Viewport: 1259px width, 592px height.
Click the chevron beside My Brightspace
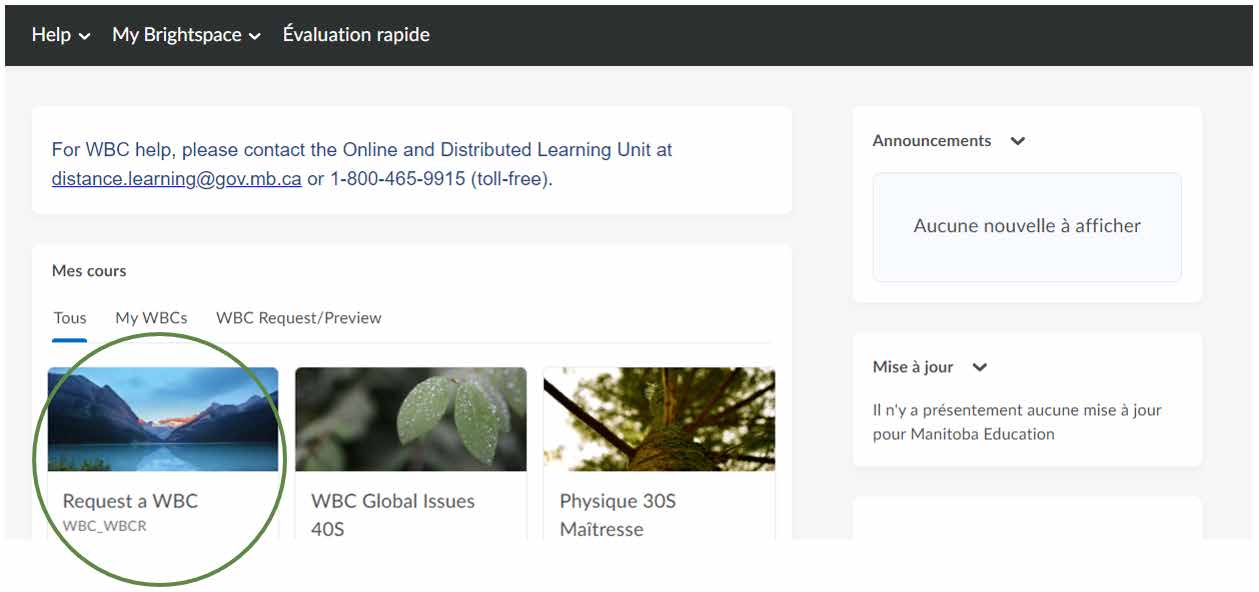(255, 36)
